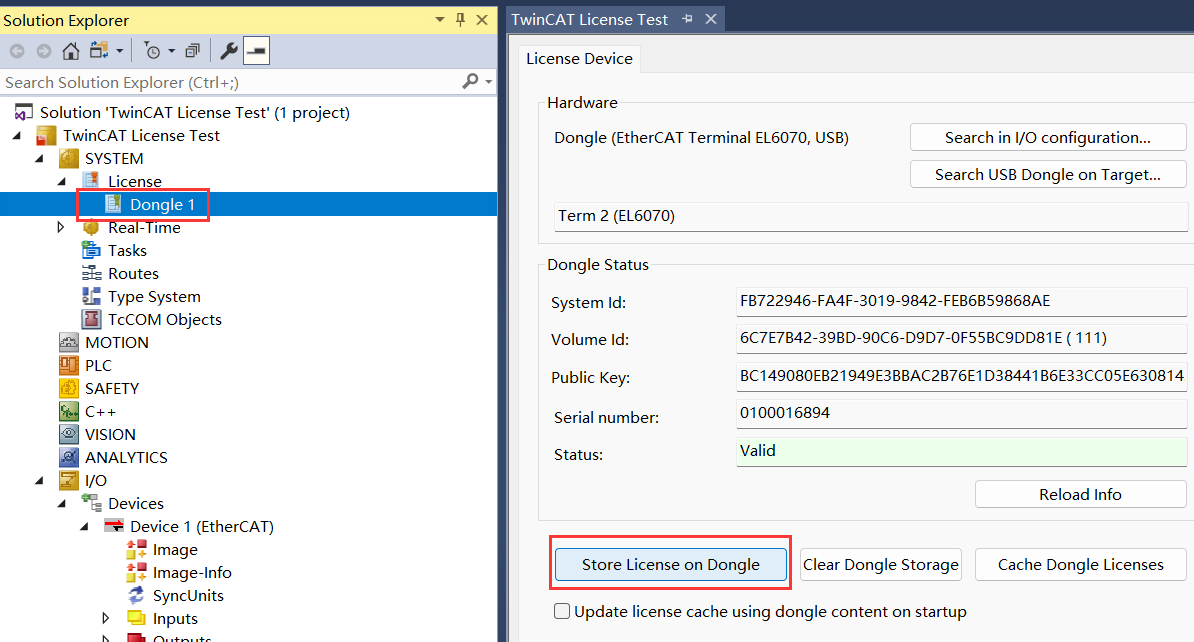This screenshot has width=1194, height=642.
Task: Enable update license cache on startup checkbox
Action: (562, 611)
